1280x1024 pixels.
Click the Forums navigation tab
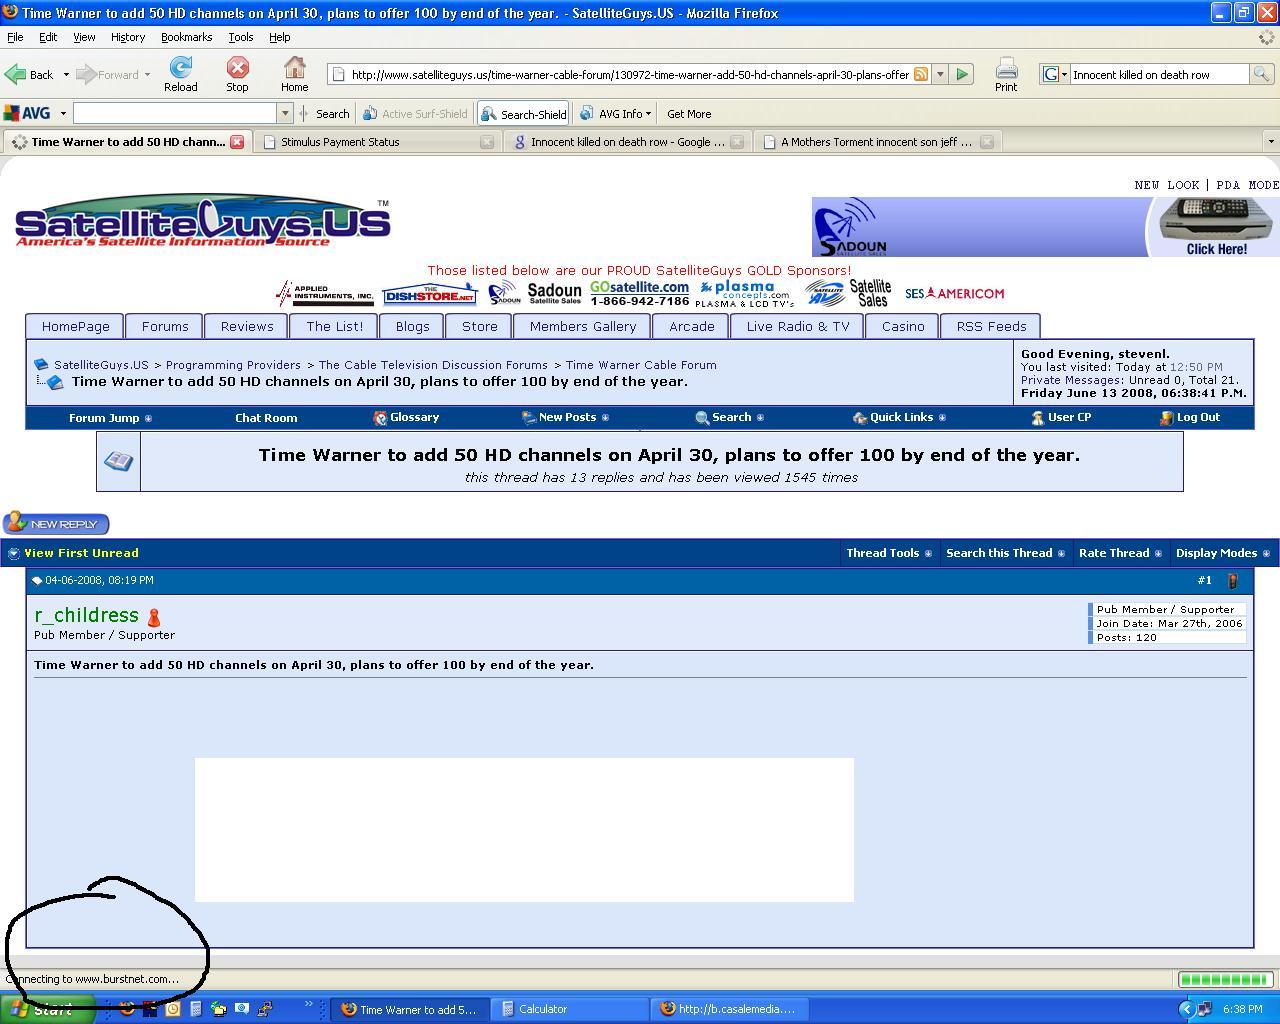click(165, 326)
